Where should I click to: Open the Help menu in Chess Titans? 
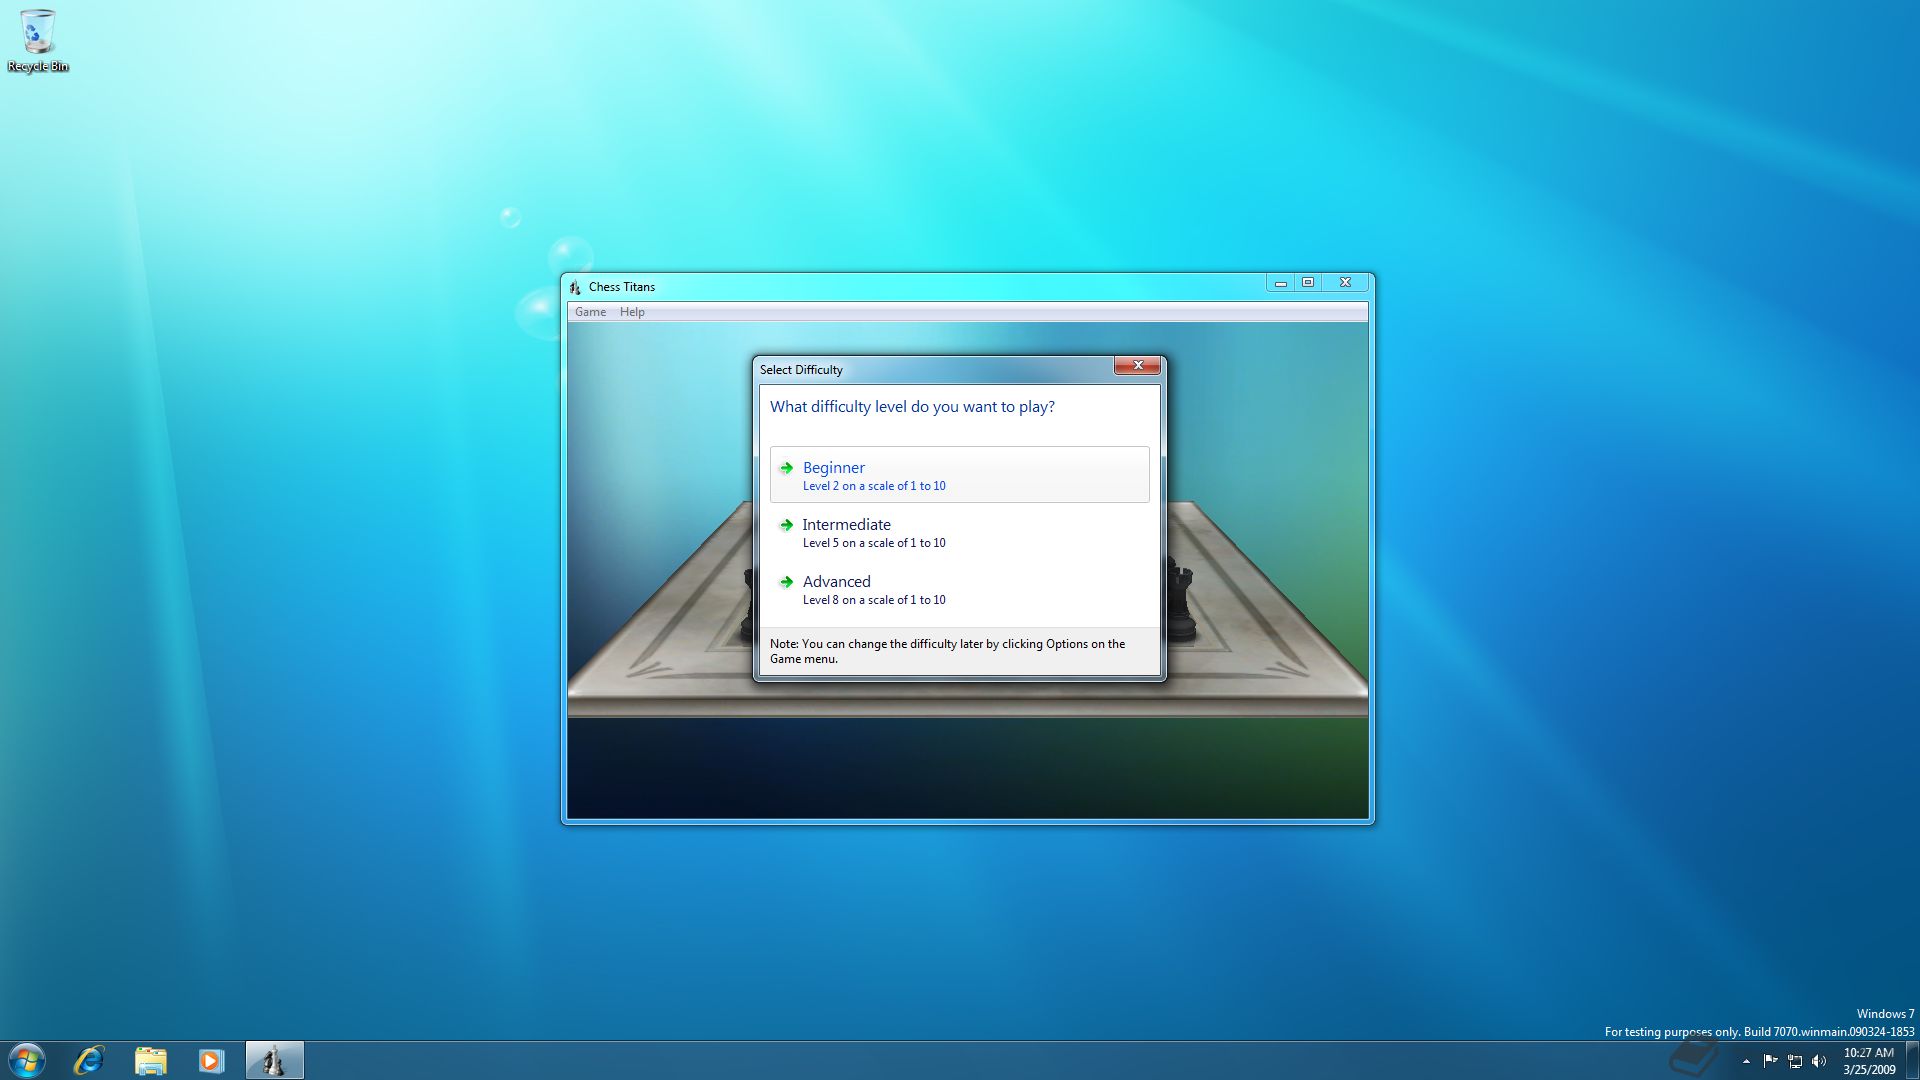tap(632, 312)
